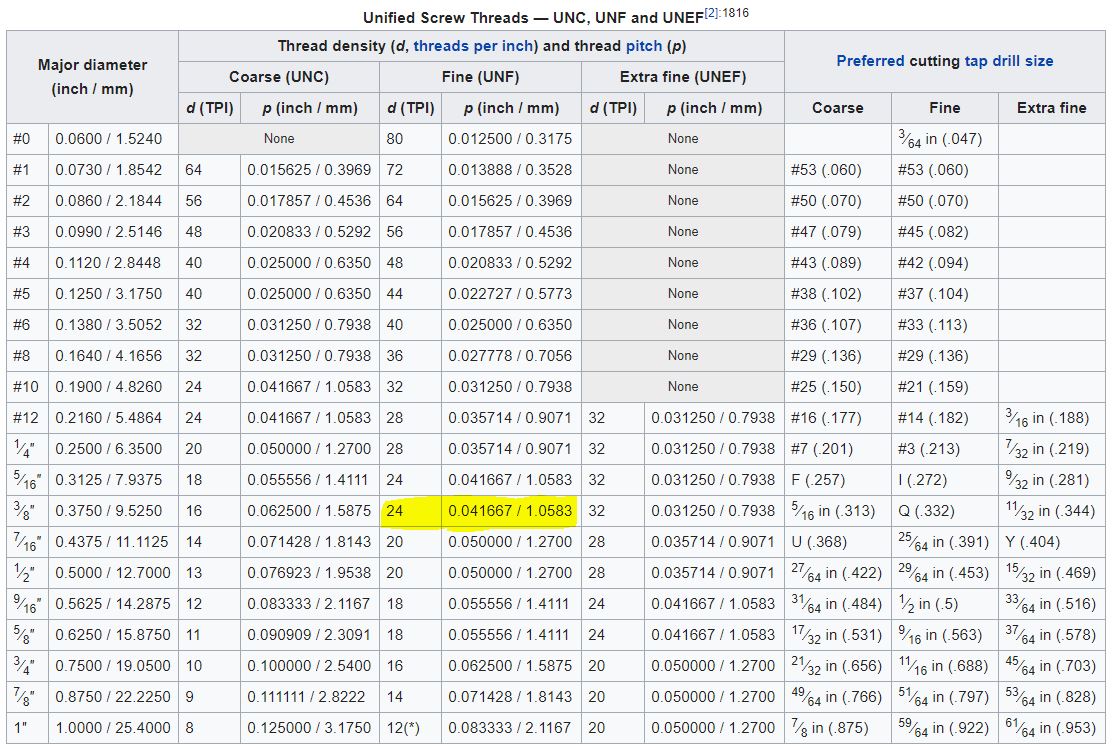The height and width of the screenshot is (749, 1116).
Task: Select the 12(*) fine TPI cell
Action: pyautogui.click(x=406, y=728)
